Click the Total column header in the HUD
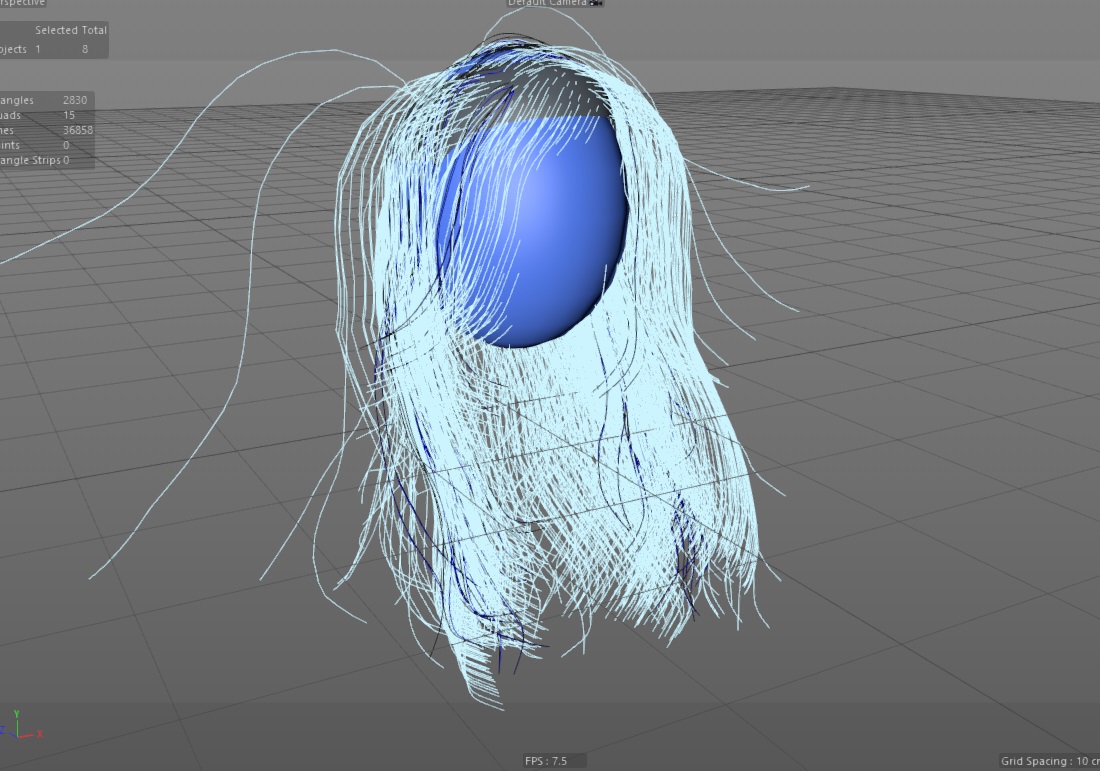The height and width of the screenshot is (771, 1100). tap(94, 30)
